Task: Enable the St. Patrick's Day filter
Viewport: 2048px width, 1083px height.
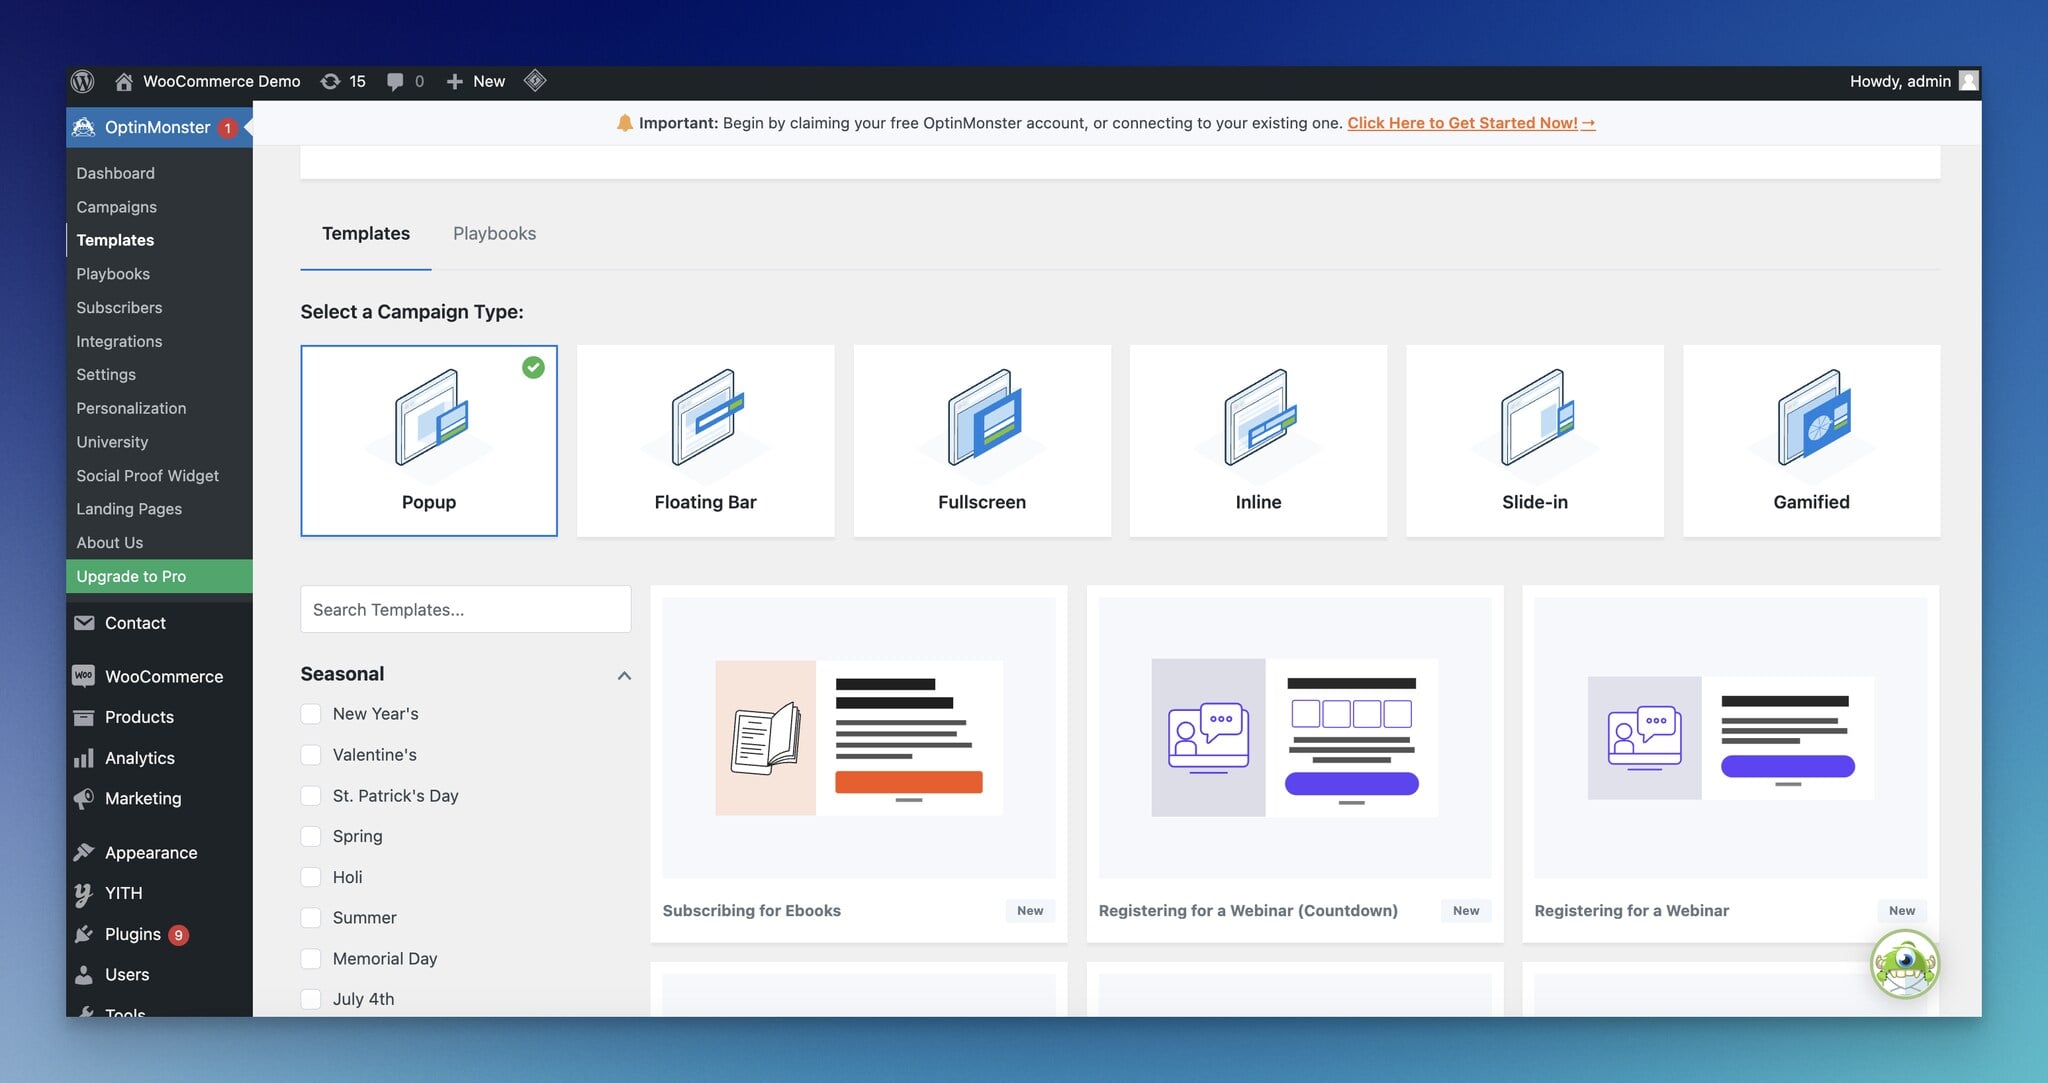Action: click(x=311, y=796)
